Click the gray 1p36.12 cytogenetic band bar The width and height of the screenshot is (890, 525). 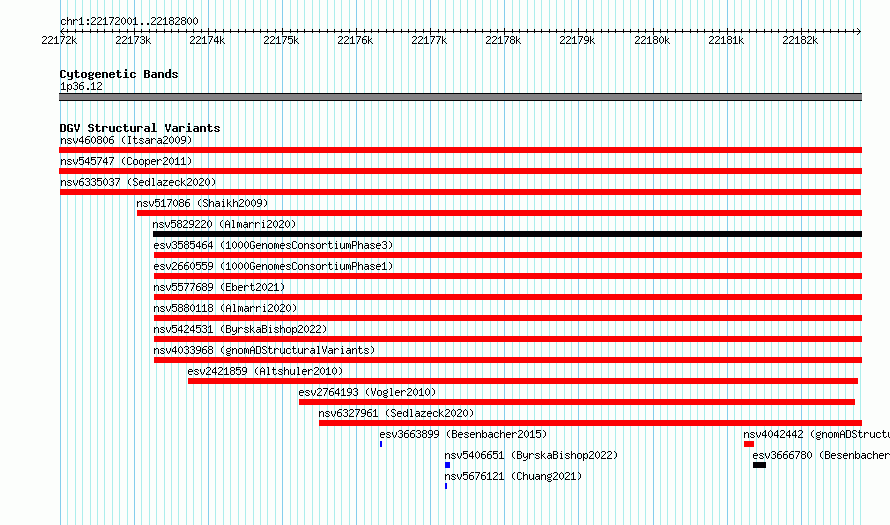460,97
